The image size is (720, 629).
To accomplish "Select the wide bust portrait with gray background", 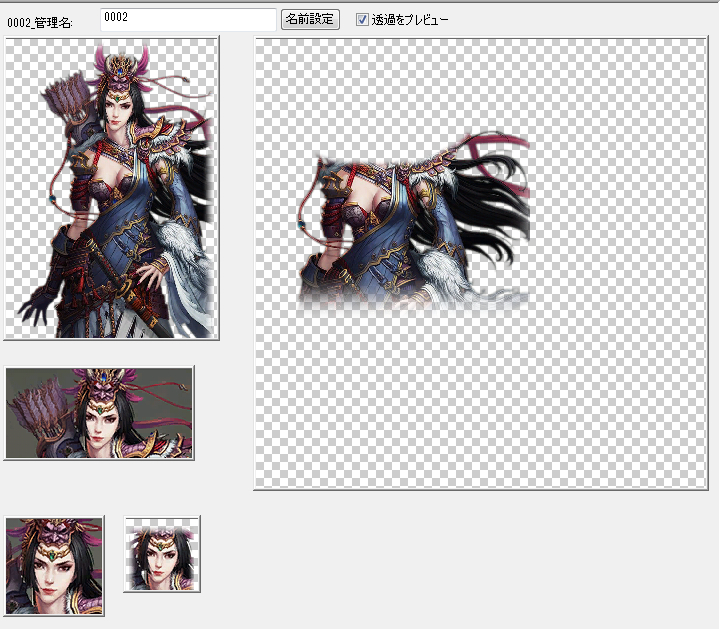I will click(x=99, y=413).
